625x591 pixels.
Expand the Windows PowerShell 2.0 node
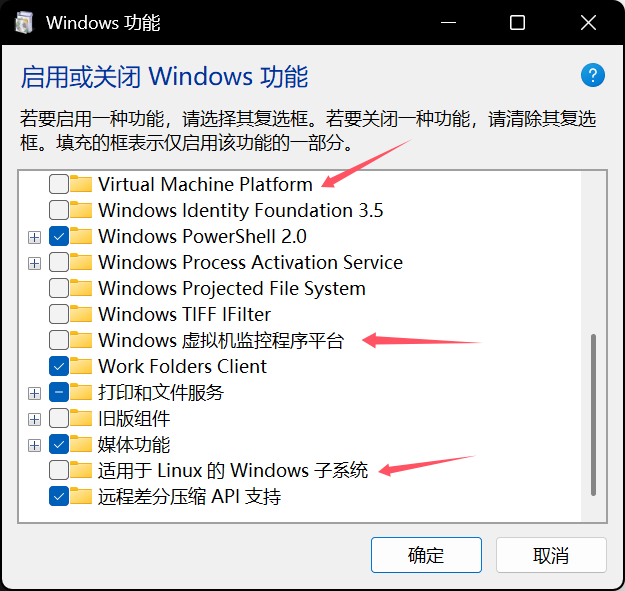point(35,238)
